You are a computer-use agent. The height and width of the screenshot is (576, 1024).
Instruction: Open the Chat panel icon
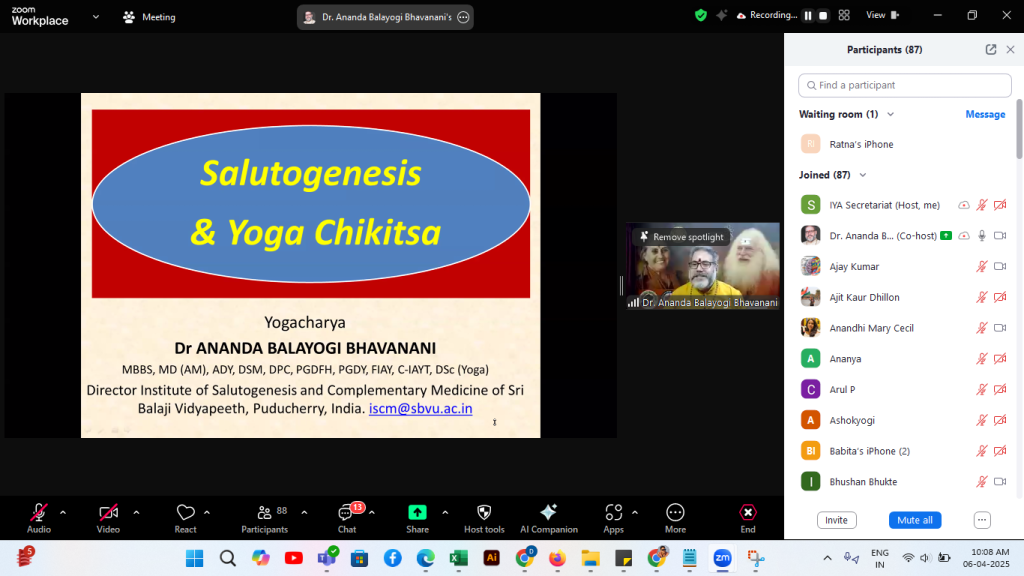(x=346, y=513)
